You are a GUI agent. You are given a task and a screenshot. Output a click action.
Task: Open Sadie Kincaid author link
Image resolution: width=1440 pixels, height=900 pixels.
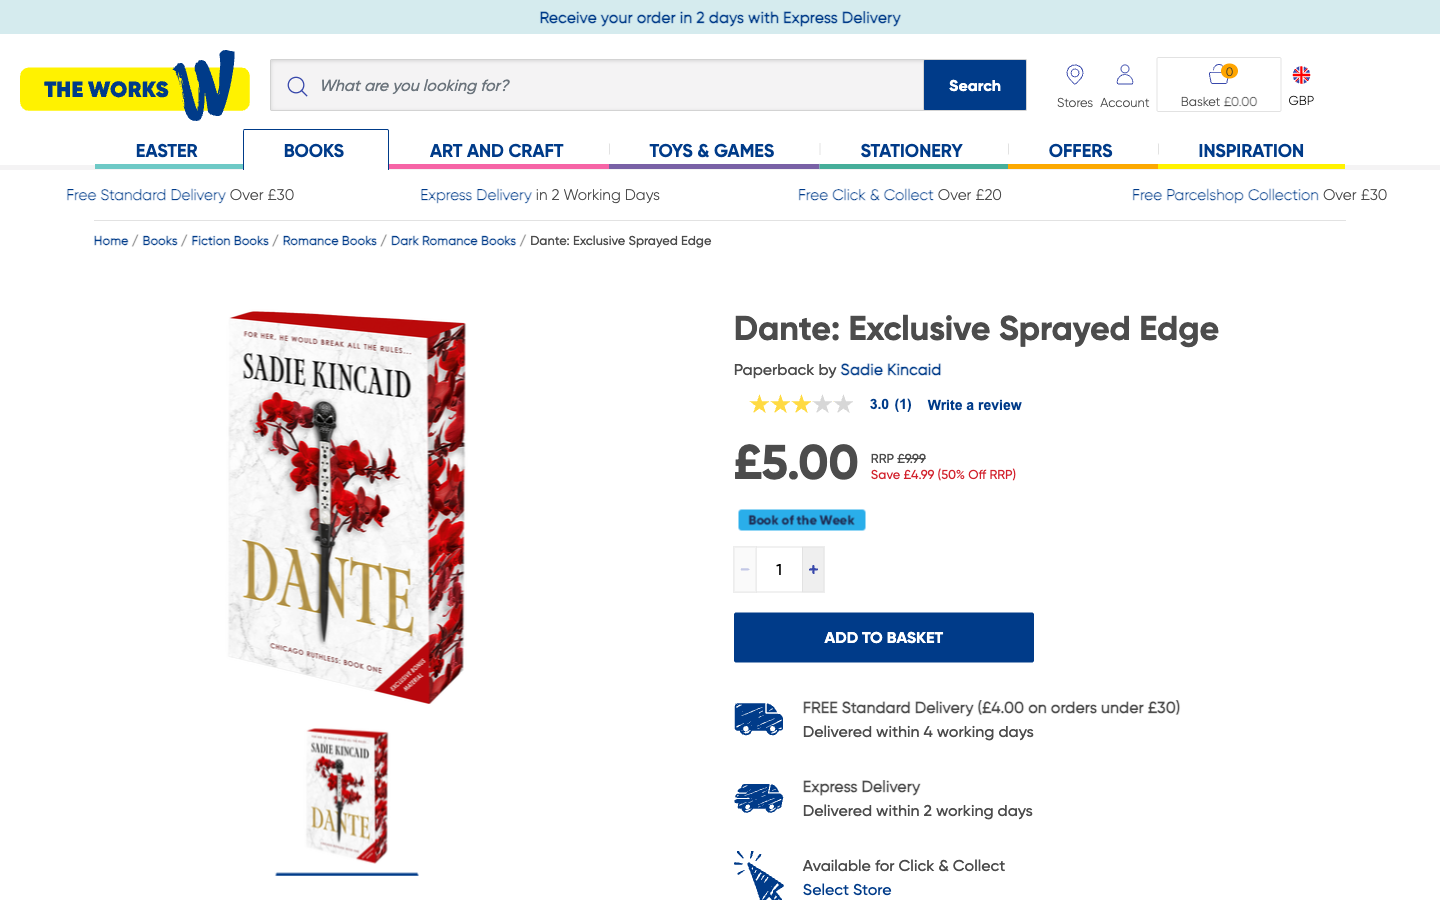890,370
